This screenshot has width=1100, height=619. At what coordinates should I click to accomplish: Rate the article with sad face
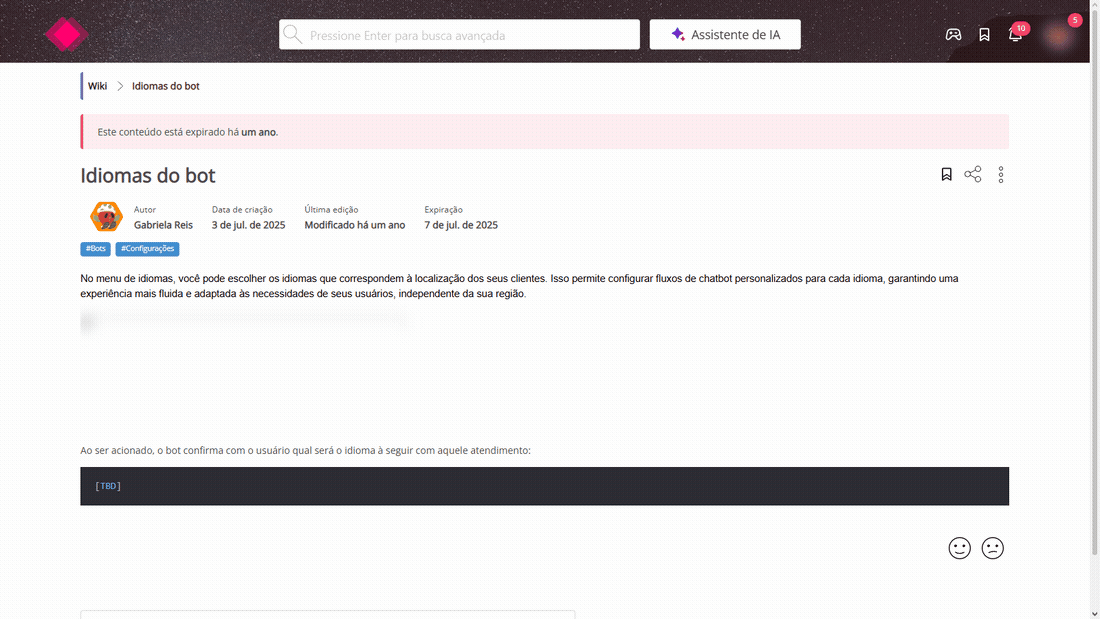coord(993,548)
